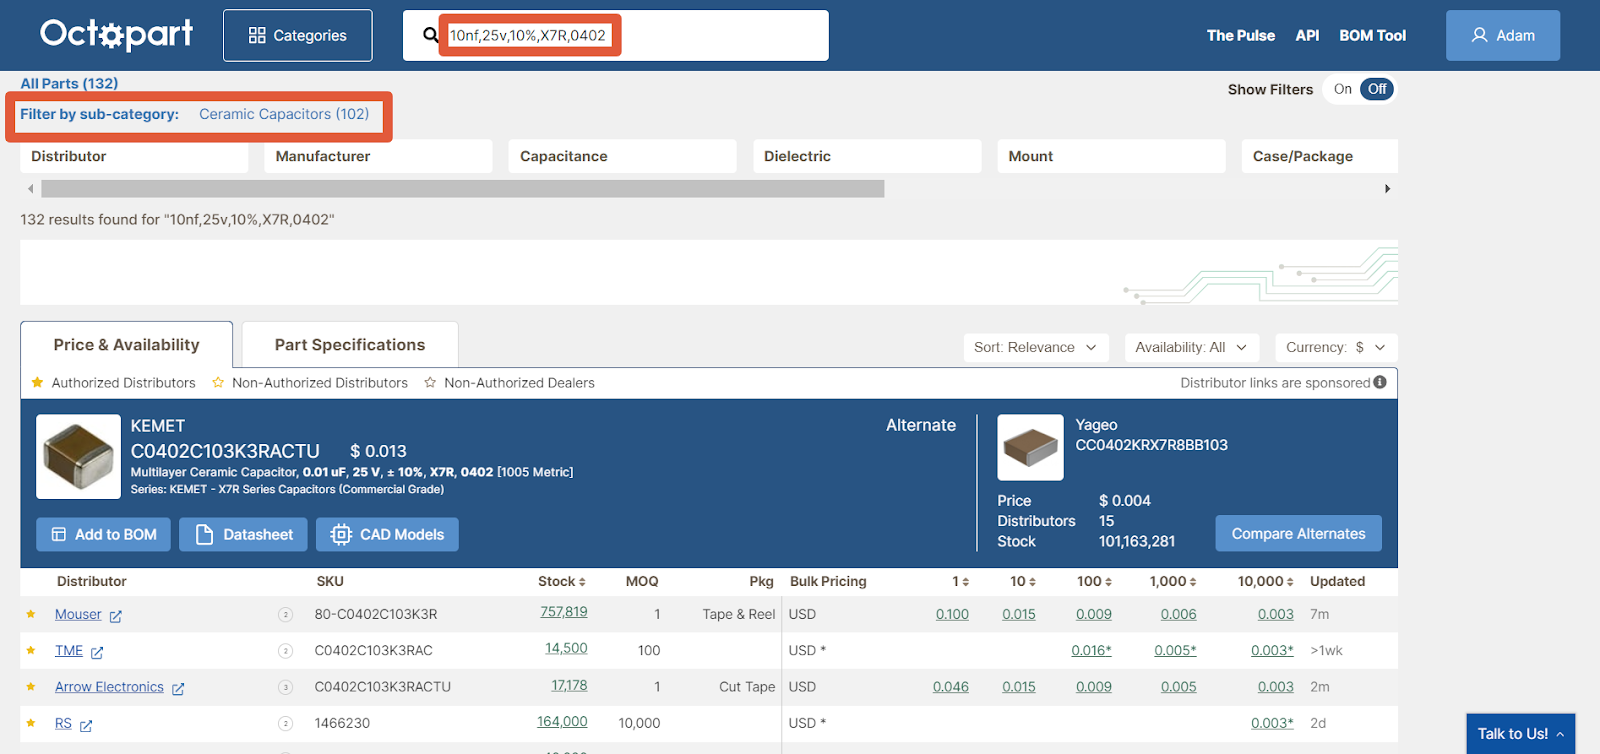Image resolution: width=1600 pixels, height=754 pixels.
Task: Click the star beside TME row
Action: [31, 650]
